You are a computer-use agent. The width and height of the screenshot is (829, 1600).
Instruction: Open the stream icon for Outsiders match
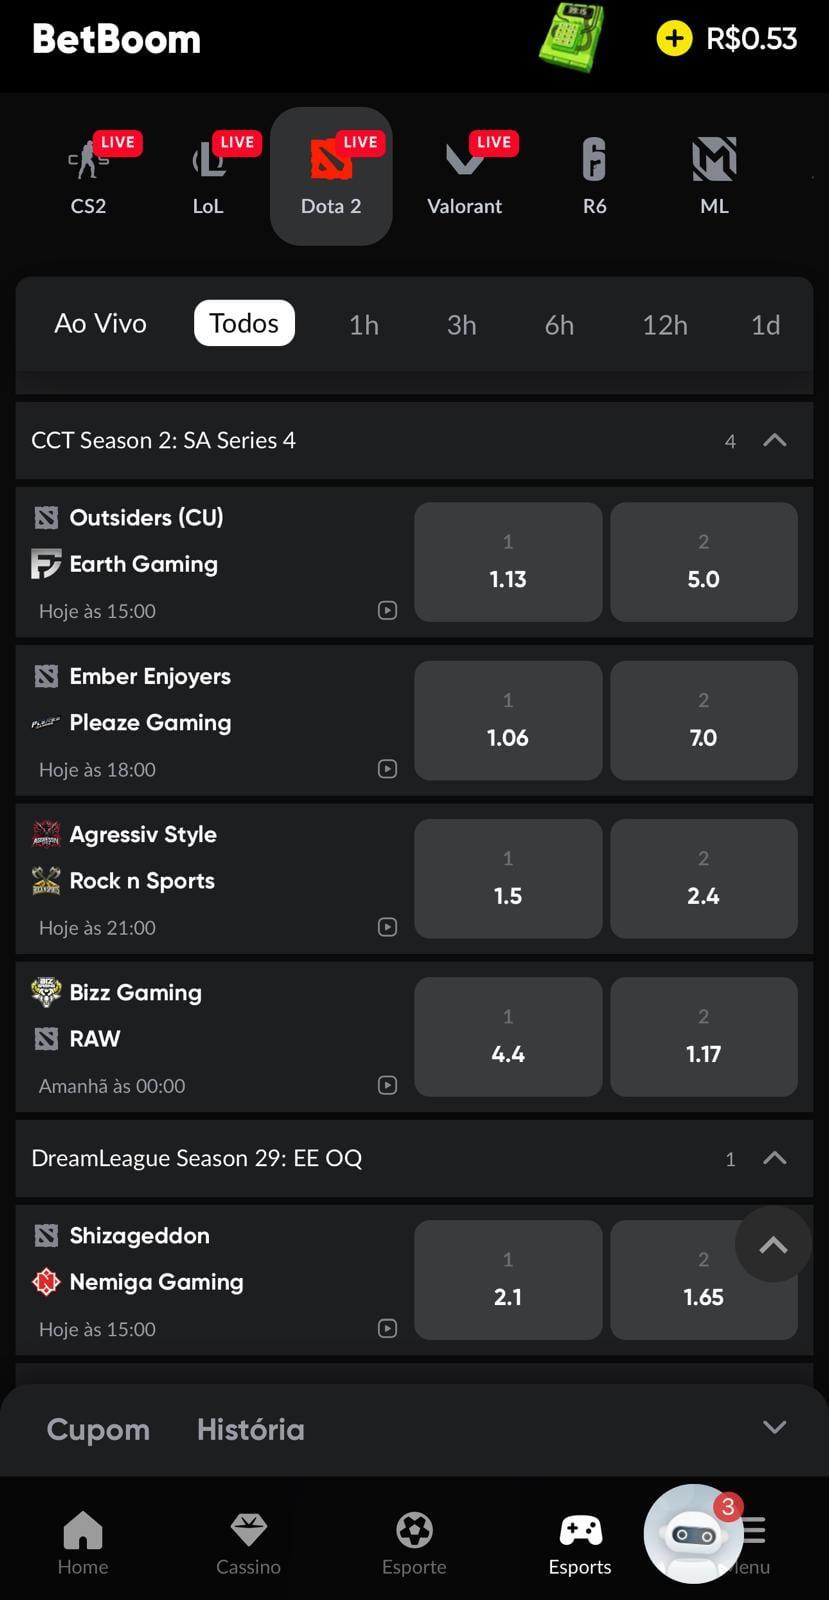click(x=387, y=610)
